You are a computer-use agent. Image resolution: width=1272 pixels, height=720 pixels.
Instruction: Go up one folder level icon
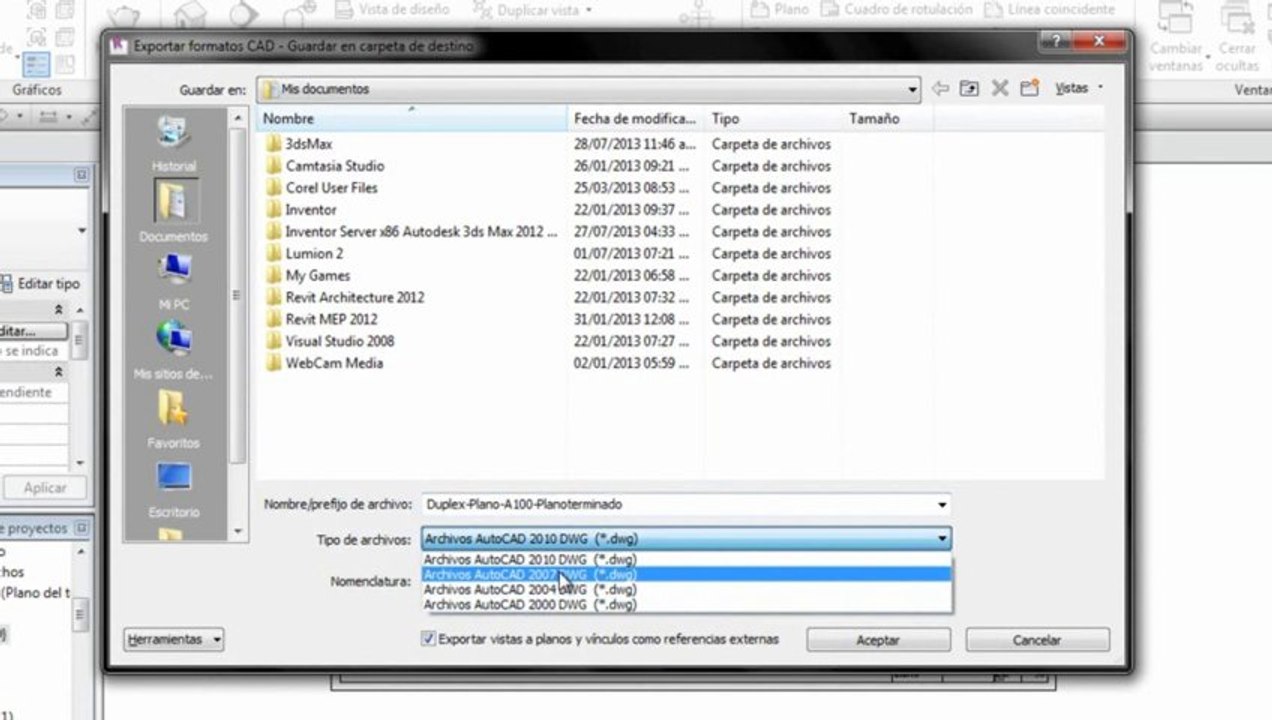click(969, 88)
